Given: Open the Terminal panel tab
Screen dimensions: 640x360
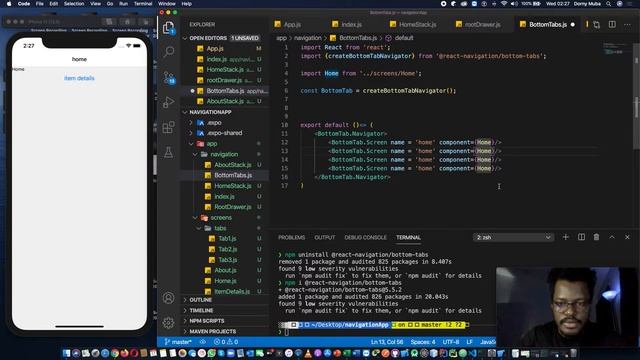Looking at the screenshot, I should click(408, 238).
